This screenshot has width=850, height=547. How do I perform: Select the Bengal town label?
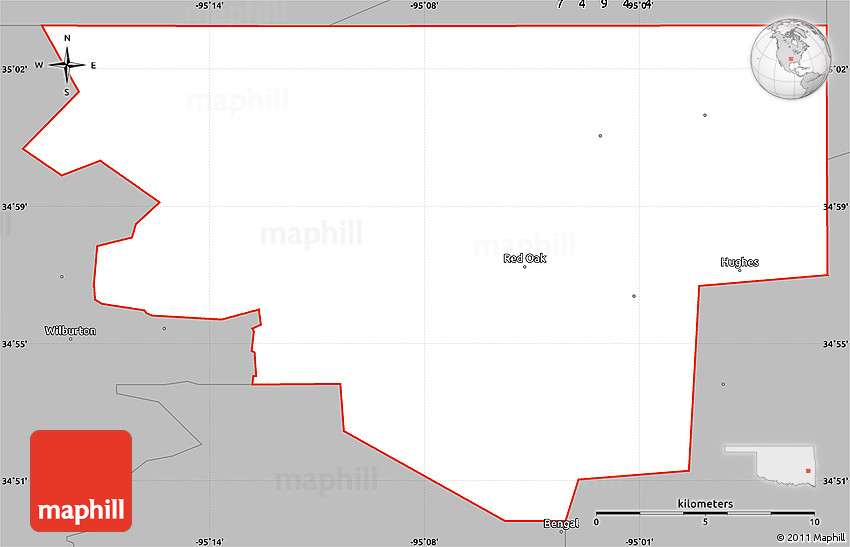[x=561, y=523]
